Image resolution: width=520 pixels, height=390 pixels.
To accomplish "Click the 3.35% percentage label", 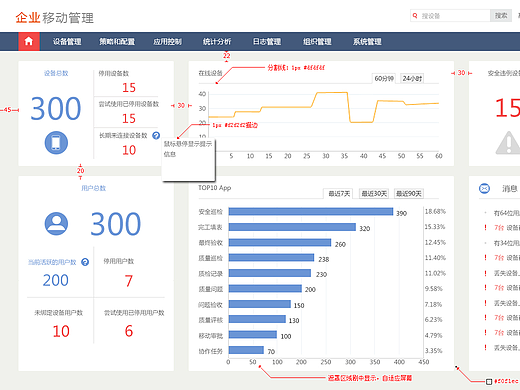I will [x=433, y=351].
